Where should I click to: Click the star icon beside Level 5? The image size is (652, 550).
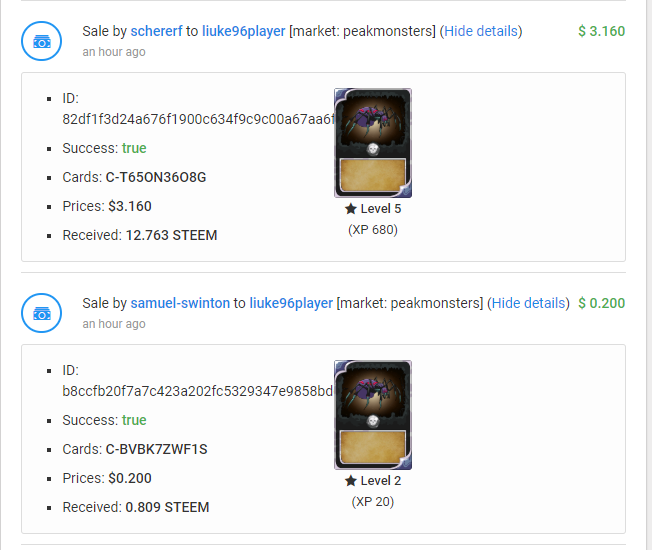coord(351,209)
